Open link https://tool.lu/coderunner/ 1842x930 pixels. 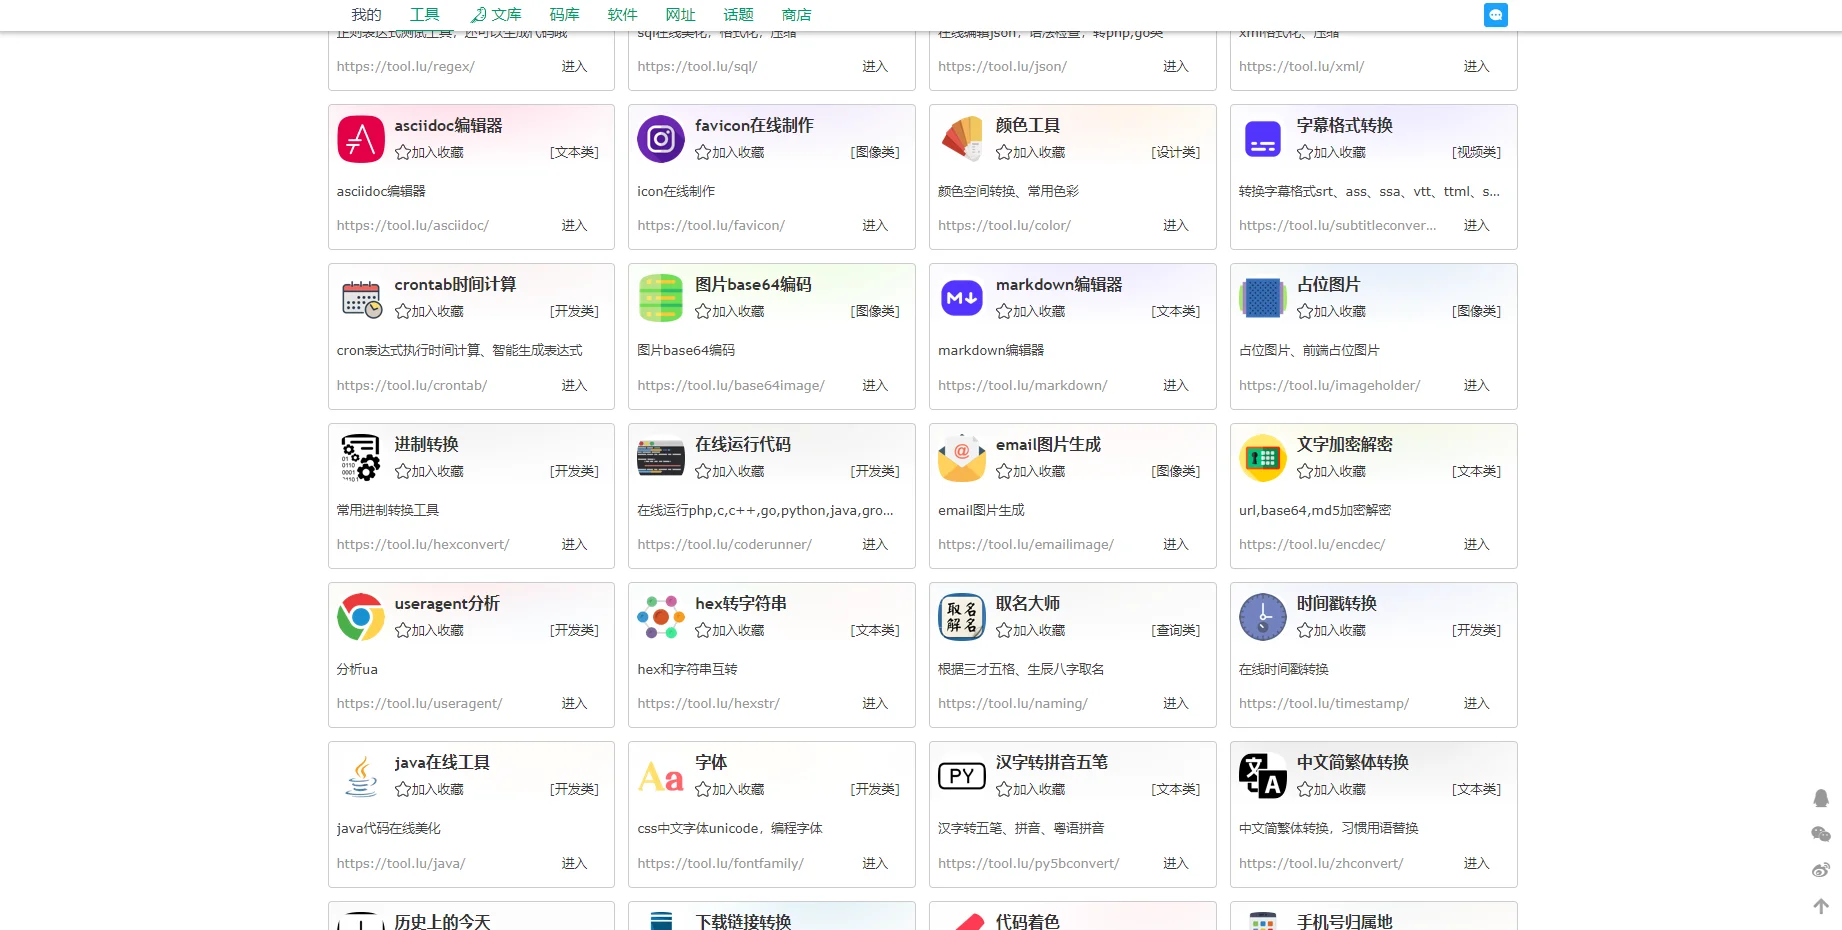pos(725,545)
